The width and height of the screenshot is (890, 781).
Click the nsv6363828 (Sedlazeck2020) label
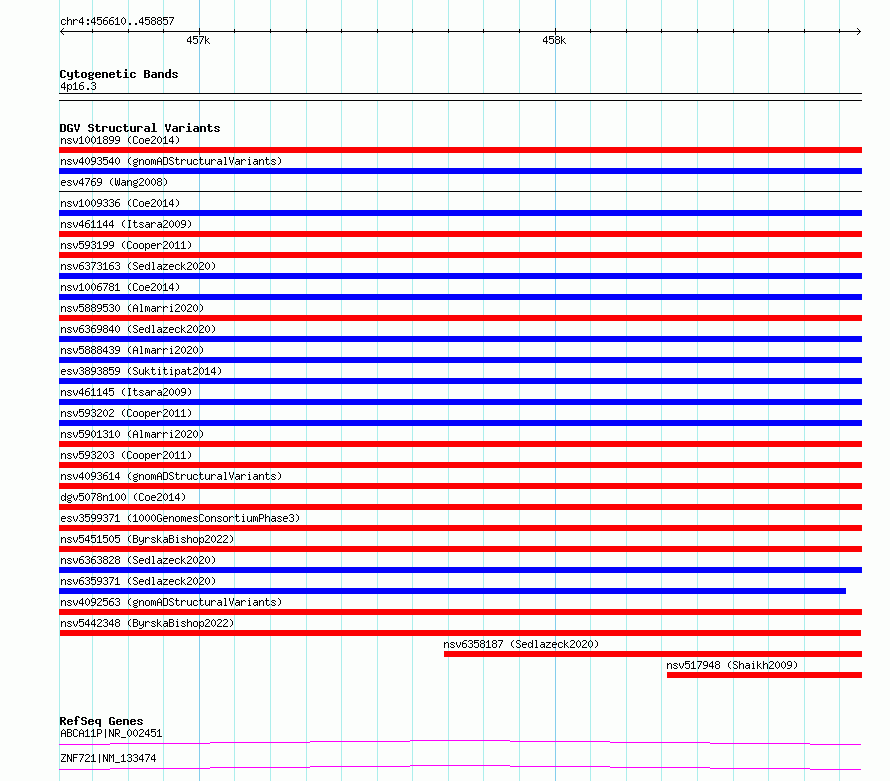click(138, 560)
